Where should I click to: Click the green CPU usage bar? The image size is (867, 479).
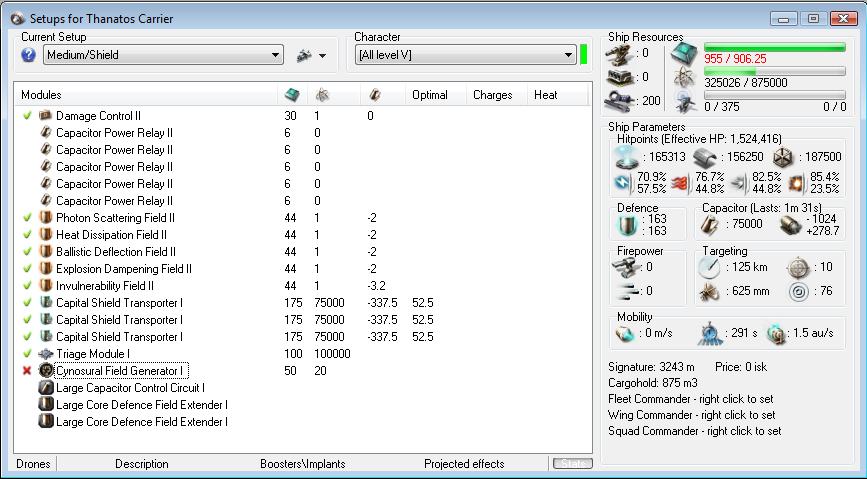coord(774,47)
